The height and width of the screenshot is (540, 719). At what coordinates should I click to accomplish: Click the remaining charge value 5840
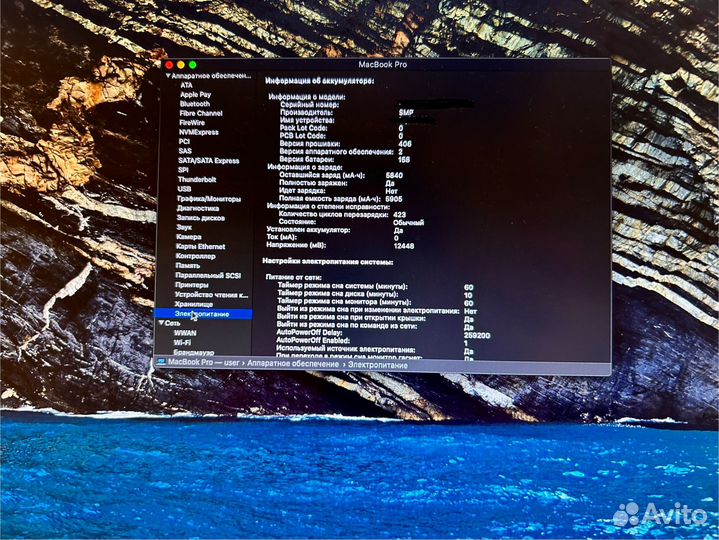[x=394, y=175]
